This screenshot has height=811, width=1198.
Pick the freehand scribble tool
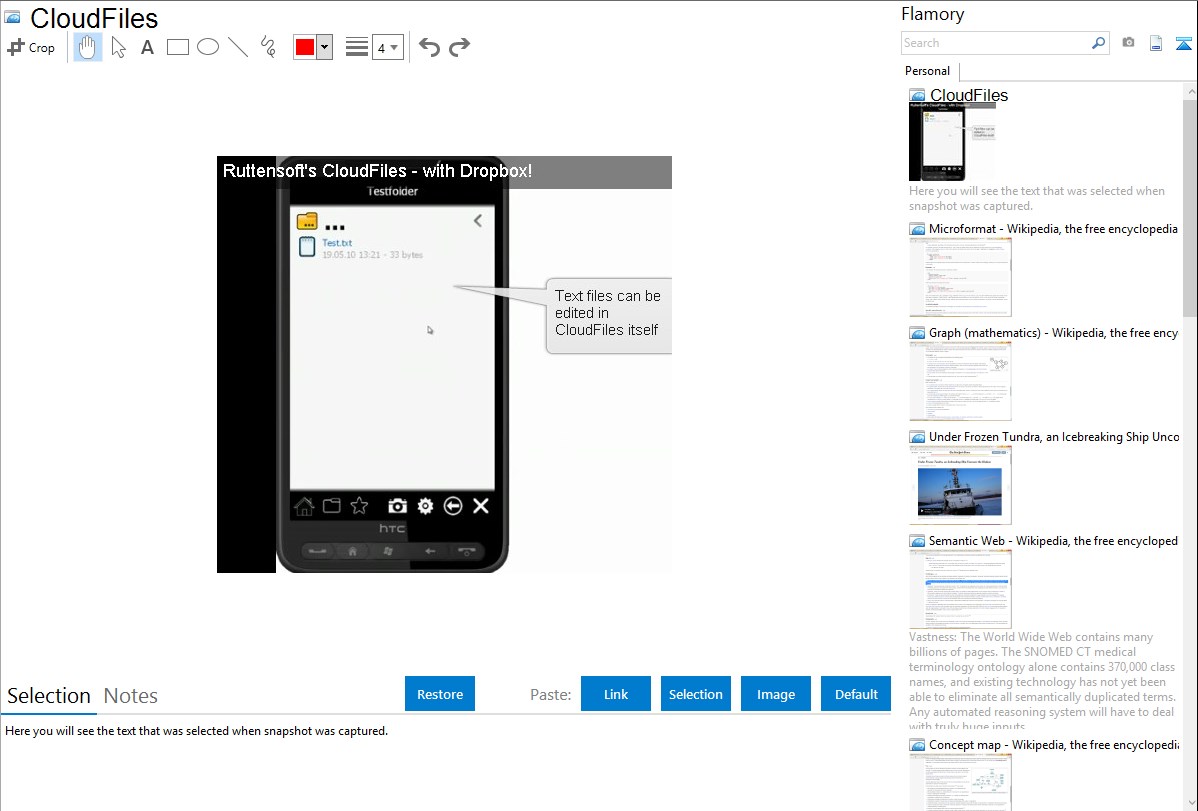(x=268, y=47)
